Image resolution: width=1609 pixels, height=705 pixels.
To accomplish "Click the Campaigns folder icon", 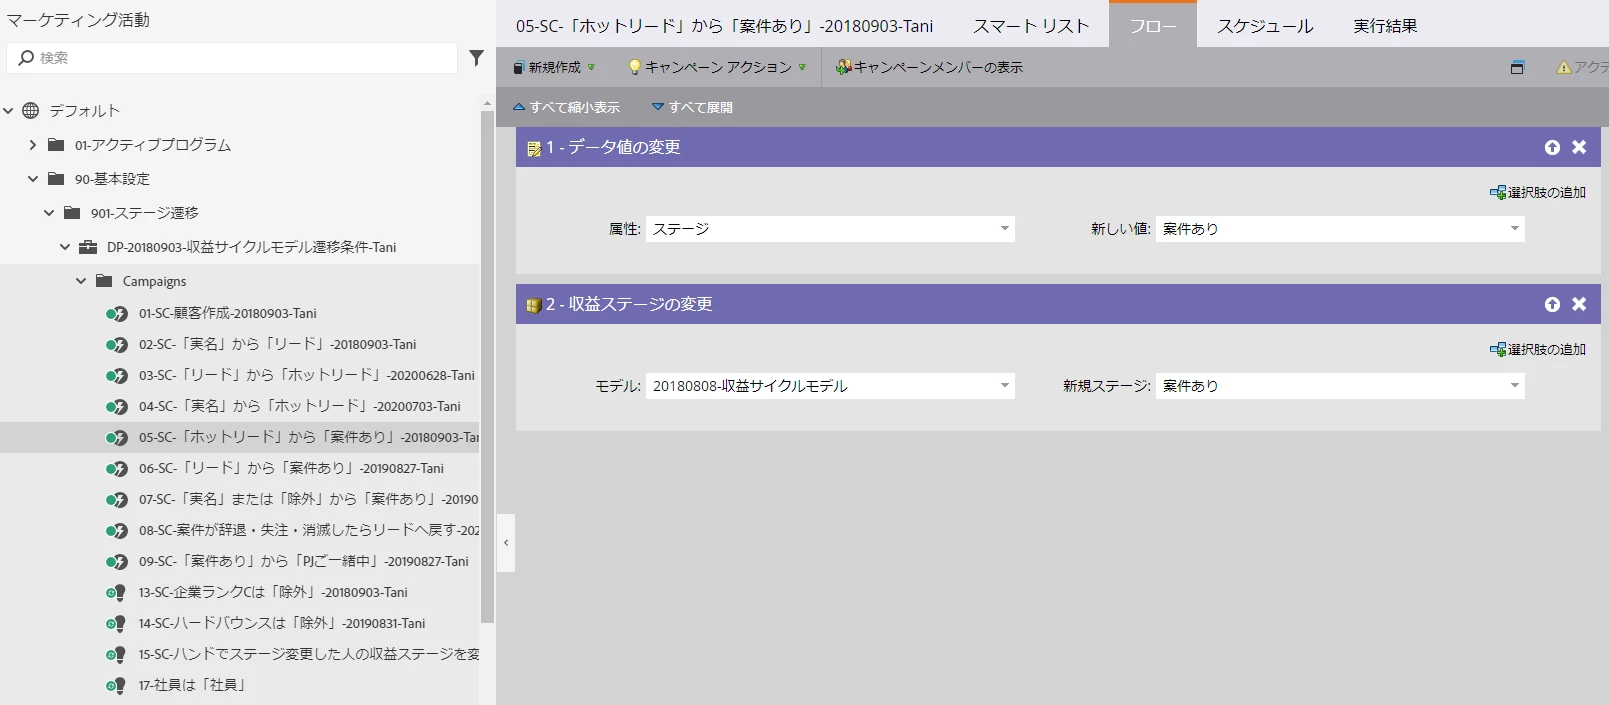I will pyautogui.click(x=104, y=281).
